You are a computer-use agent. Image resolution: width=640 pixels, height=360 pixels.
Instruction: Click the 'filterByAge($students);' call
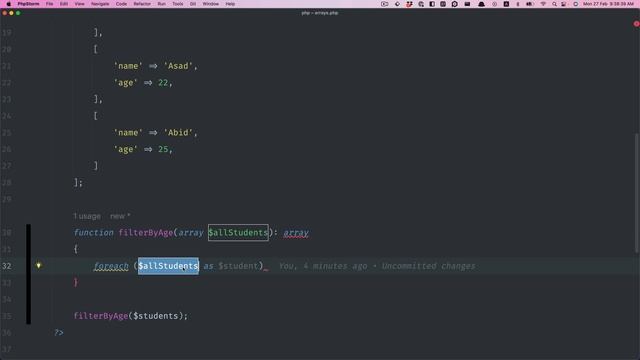(131, 316)
